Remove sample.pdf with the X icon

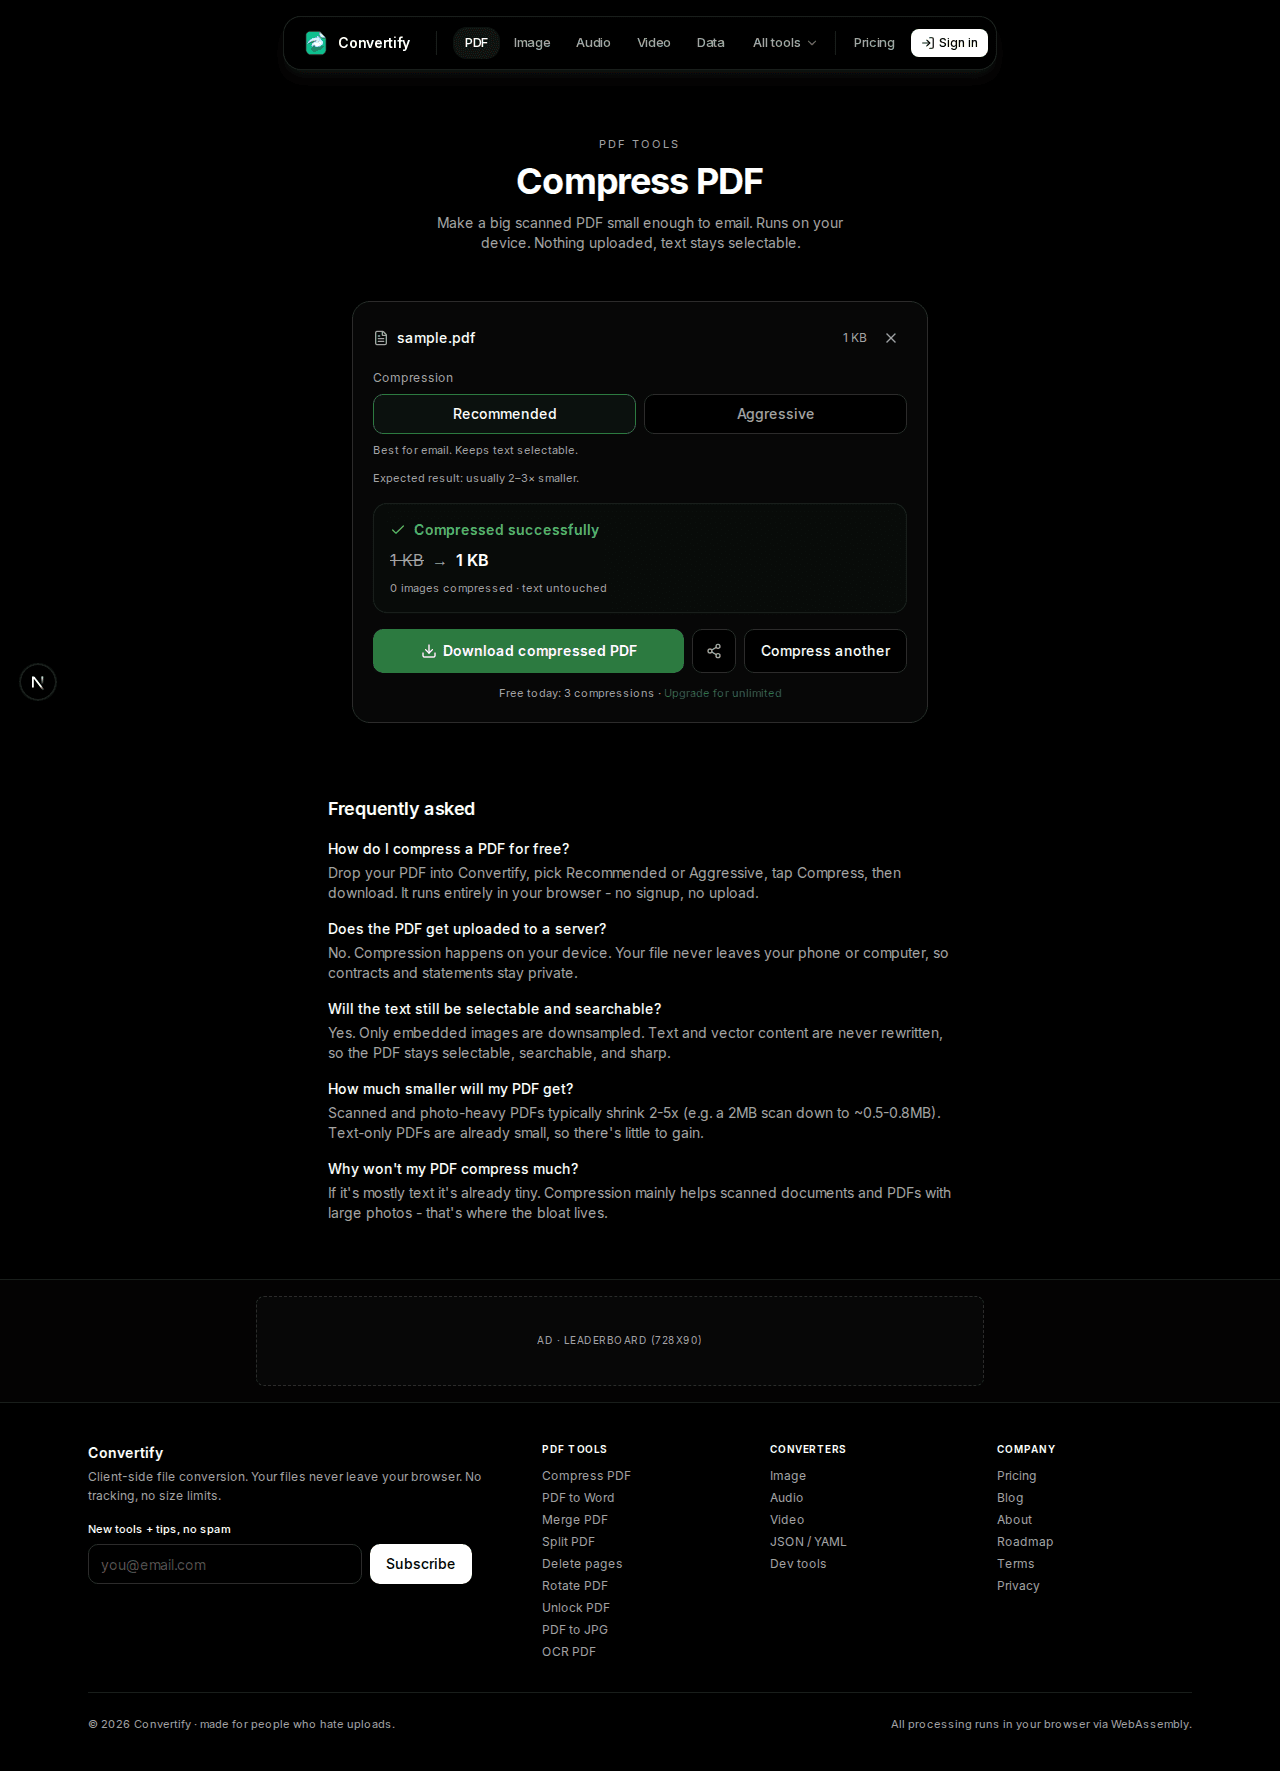pyautogui.click(x=891, y=338)
